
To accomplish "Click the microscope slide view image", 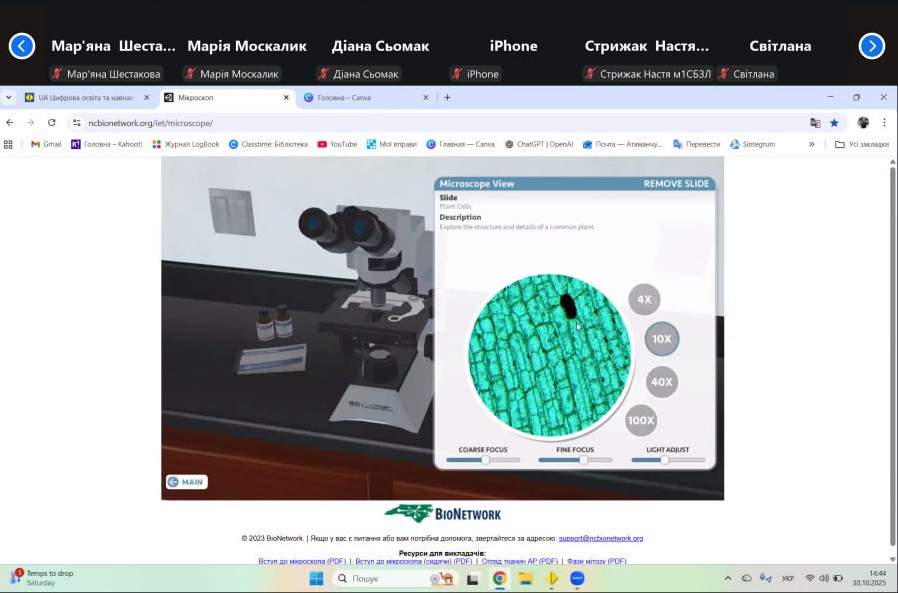I will point(549,355).
